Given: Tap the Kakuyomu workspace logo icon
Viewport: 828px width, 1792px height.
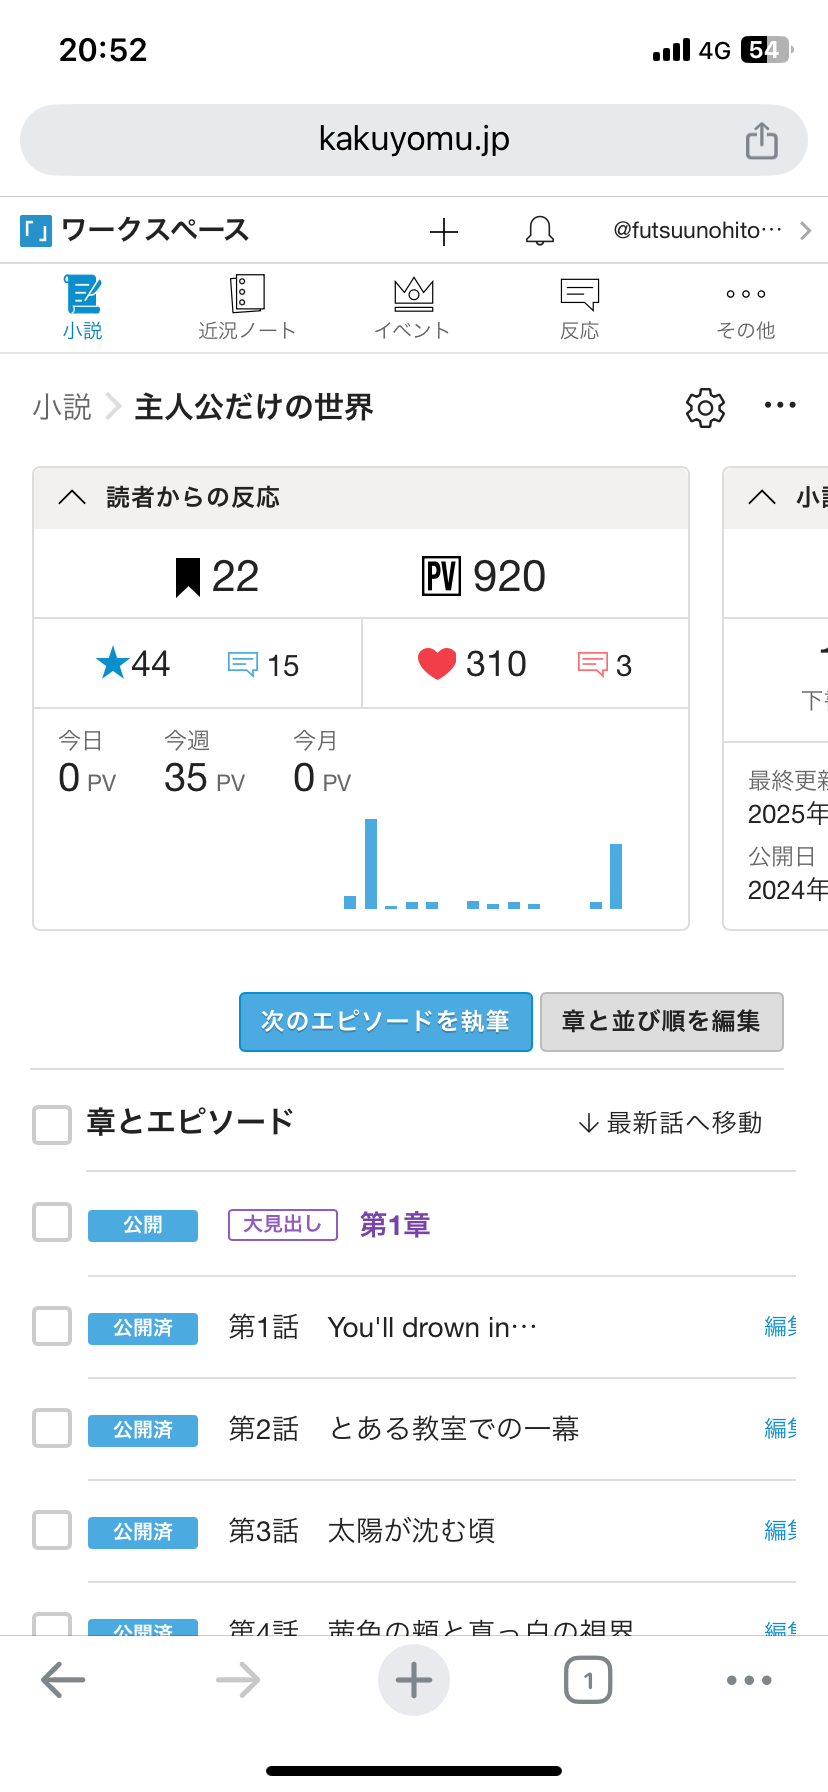Looking at the screenshot, I should 36,231.
